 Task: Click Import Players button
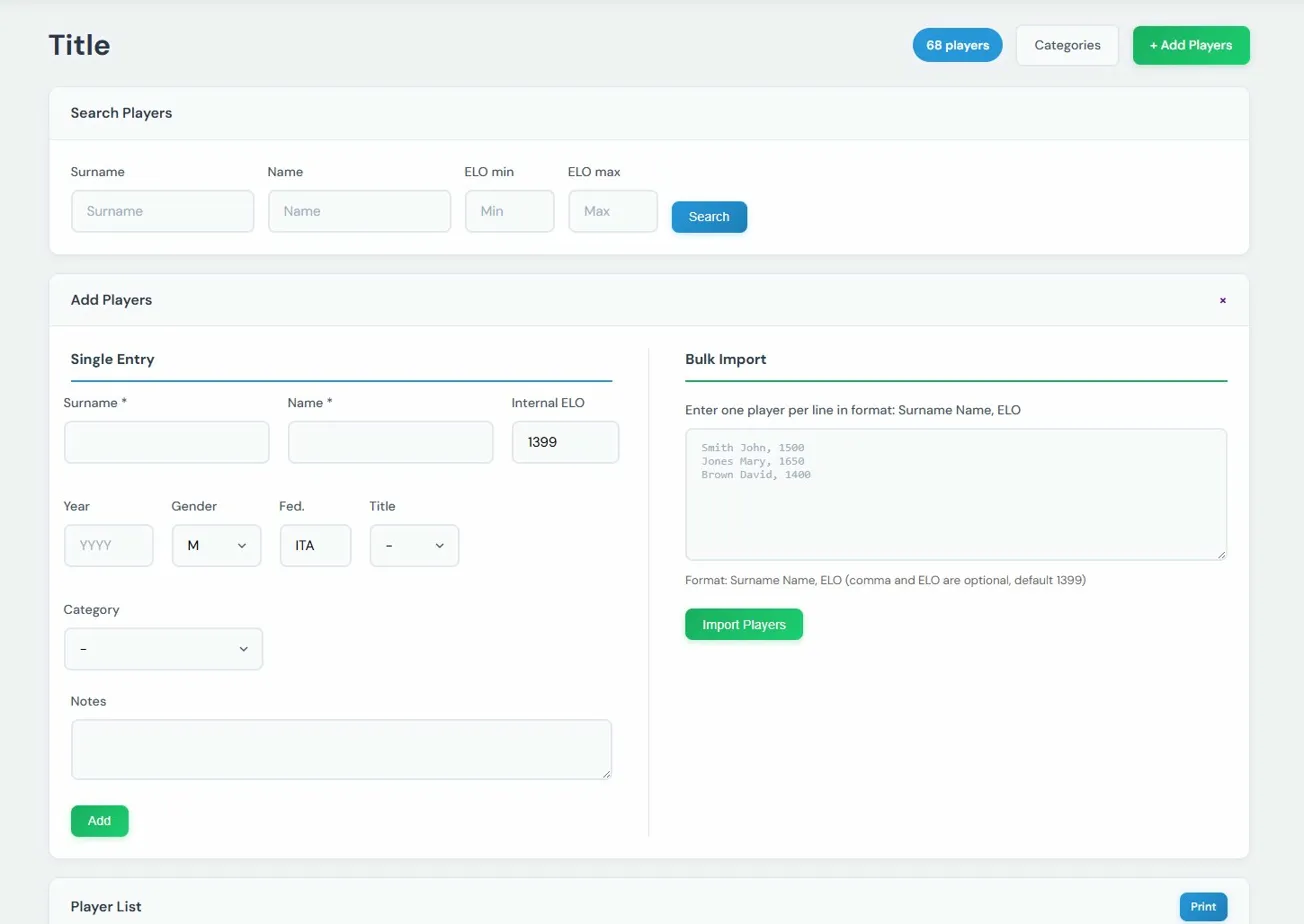[743, 624]
